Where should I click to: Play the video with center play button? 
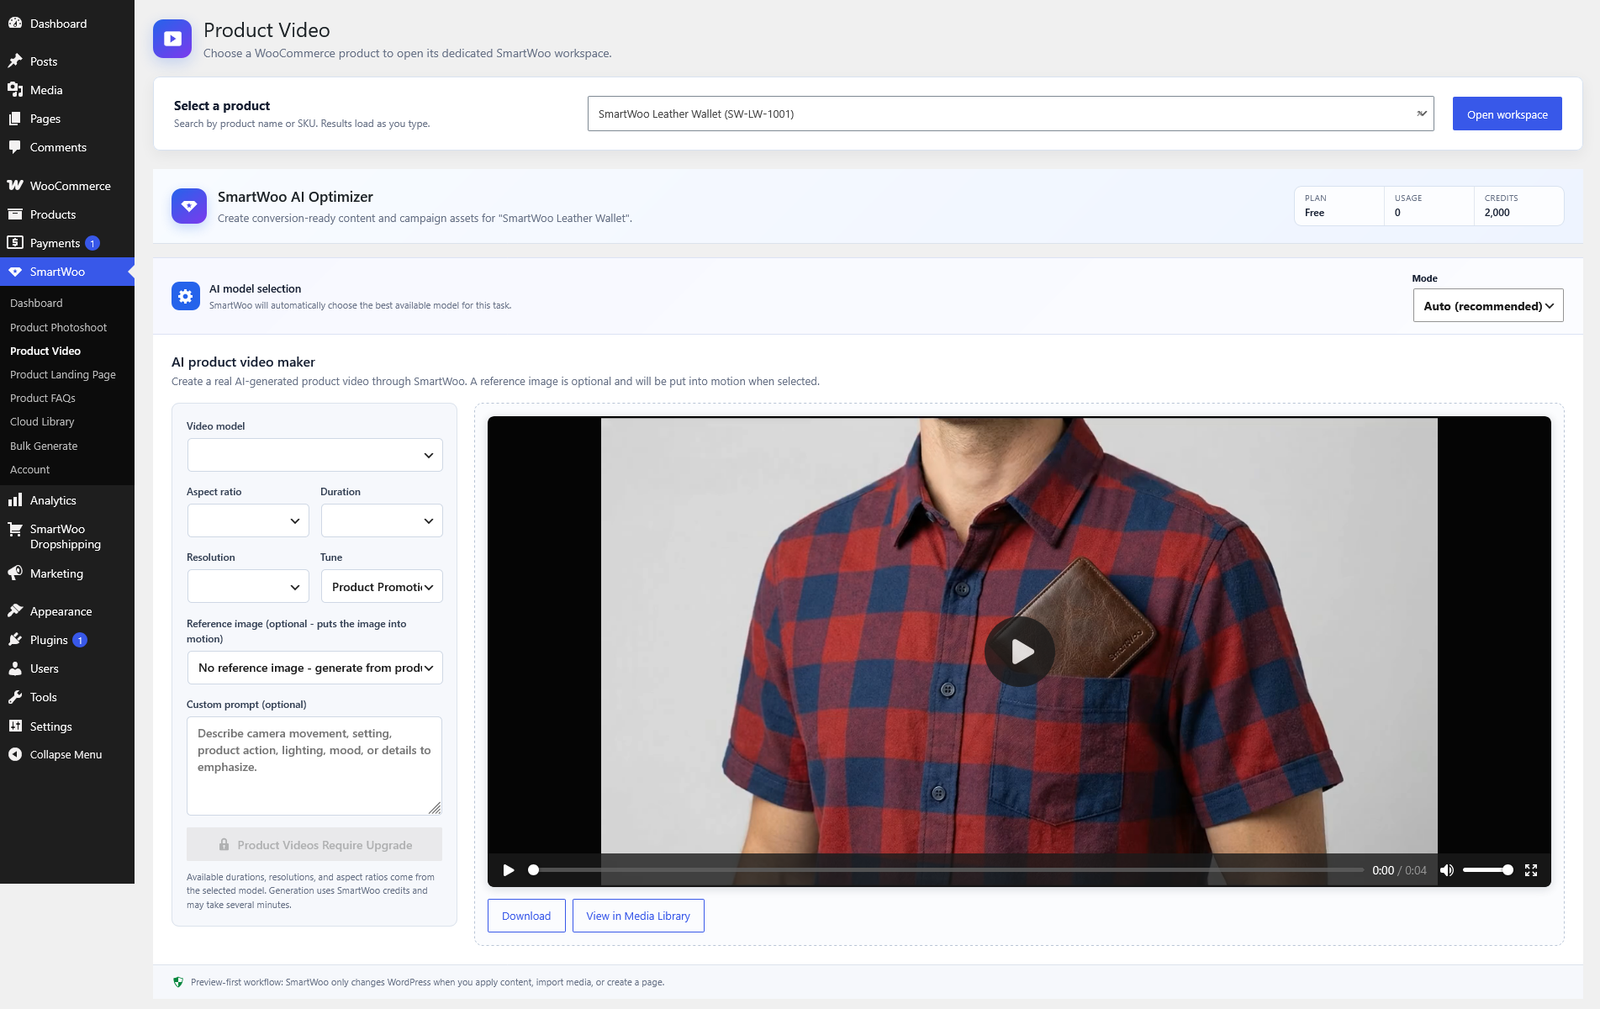[1019, 651]
